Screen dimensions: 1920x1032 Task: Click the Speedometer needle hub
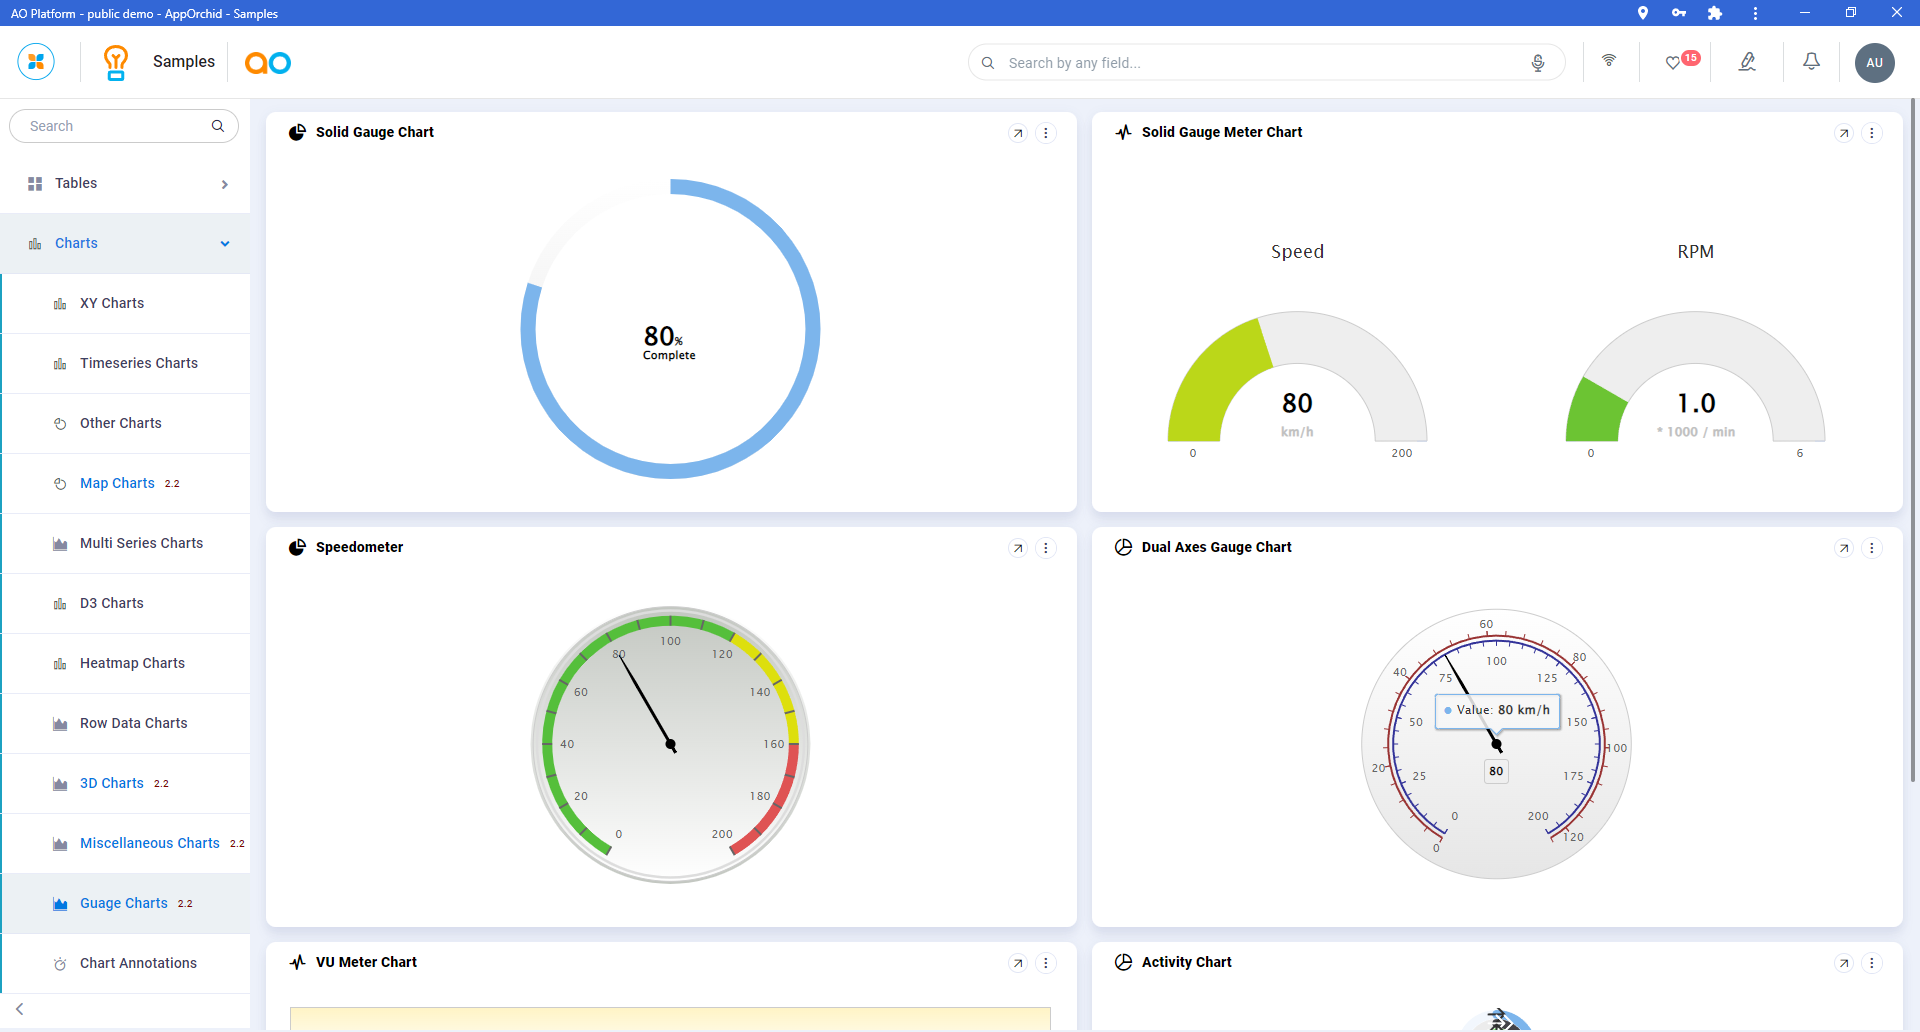click(x=671, y=745)
